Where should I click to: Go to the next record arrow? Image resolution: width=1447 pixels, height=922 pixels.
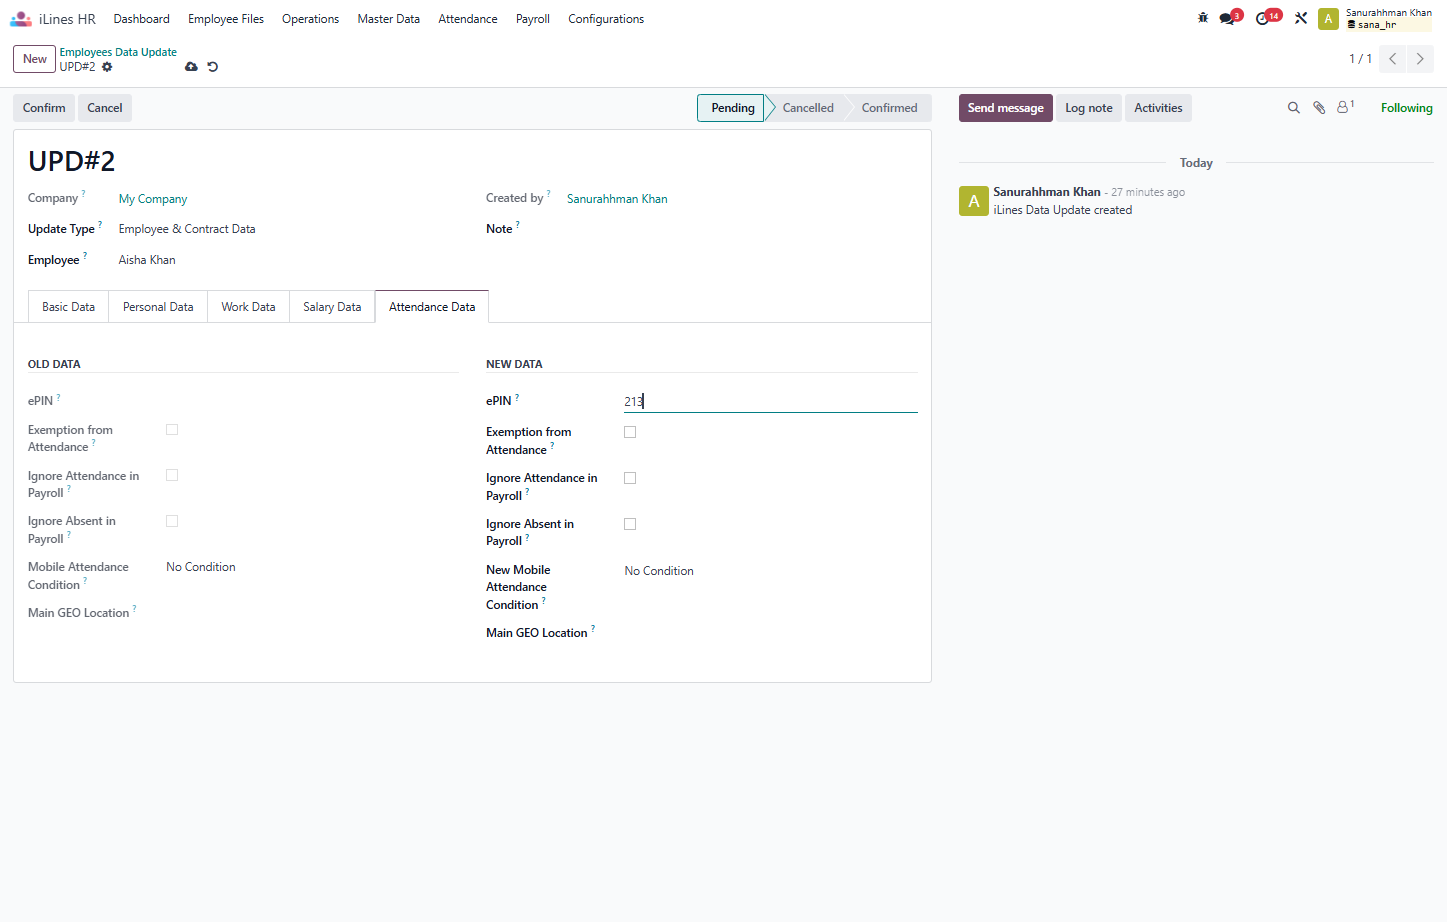tap(1420, 59)
